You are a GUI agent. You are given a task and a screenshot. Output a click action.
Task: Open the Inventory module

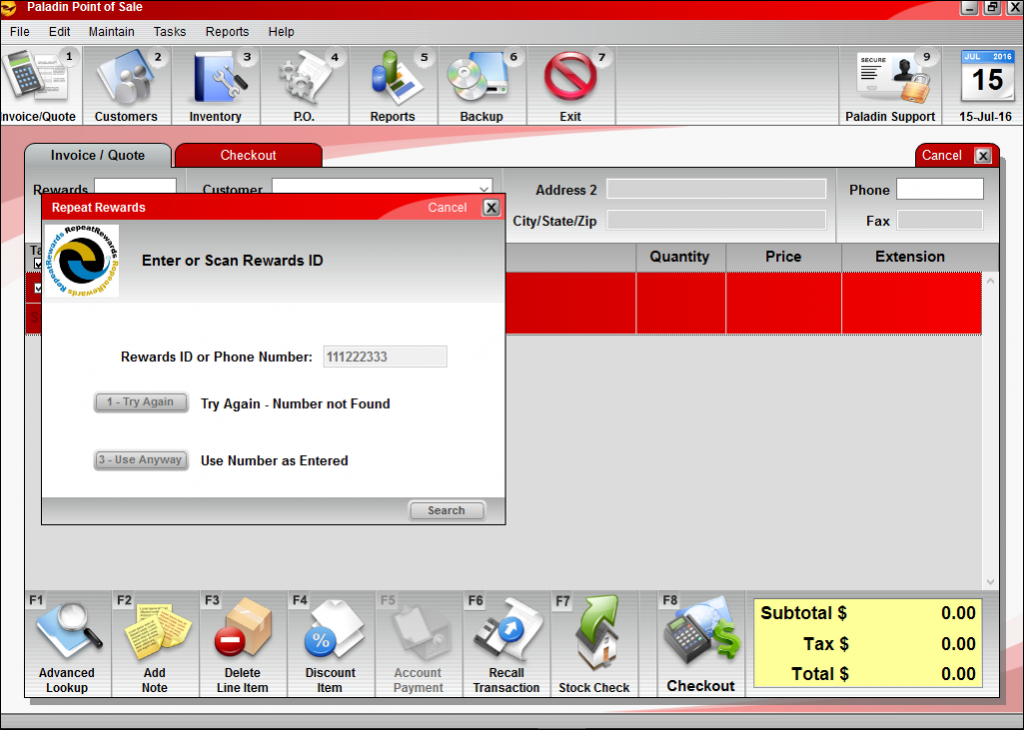point(216,85)
